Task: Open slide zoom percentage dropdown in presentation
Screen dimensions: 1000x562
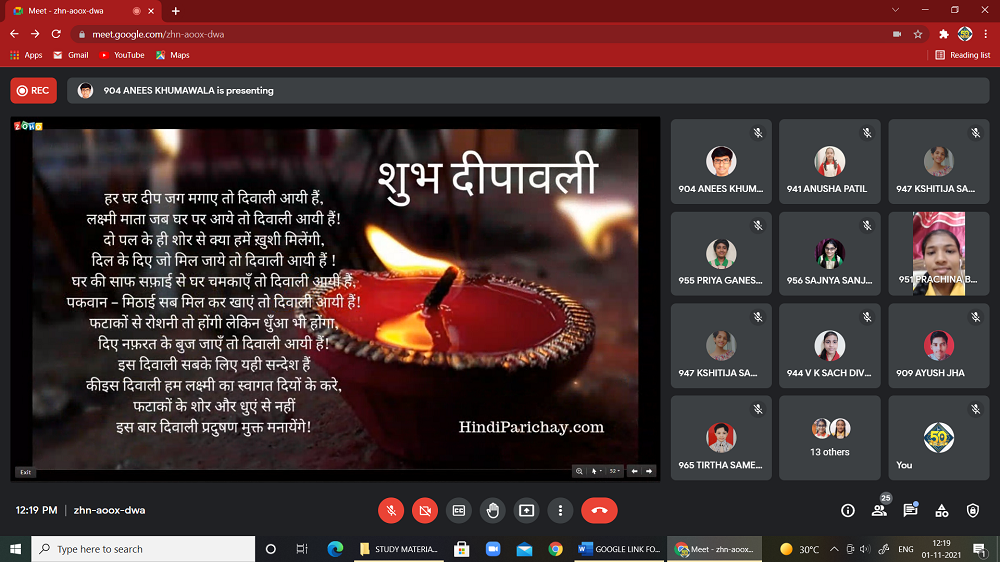Action: click(616, 471)
